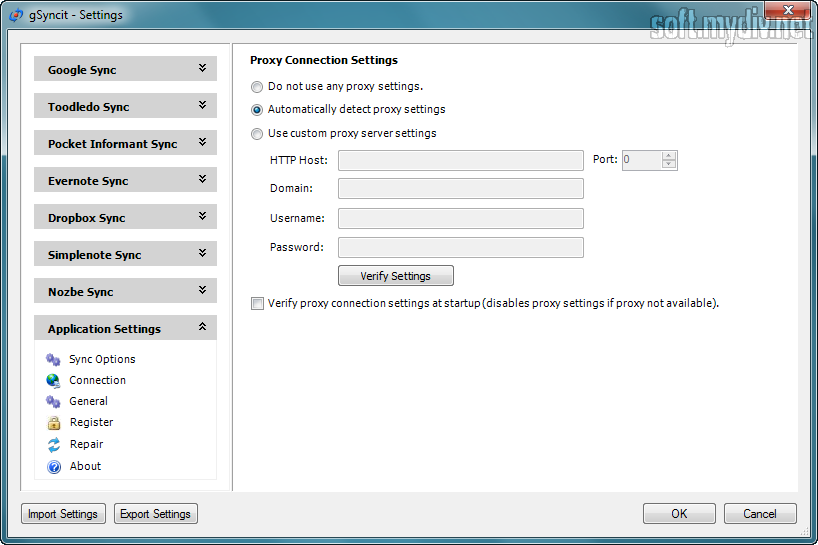Increase the Port number with up arrow
This screenshot has height=545, width=818.
[x=669, y=156]
